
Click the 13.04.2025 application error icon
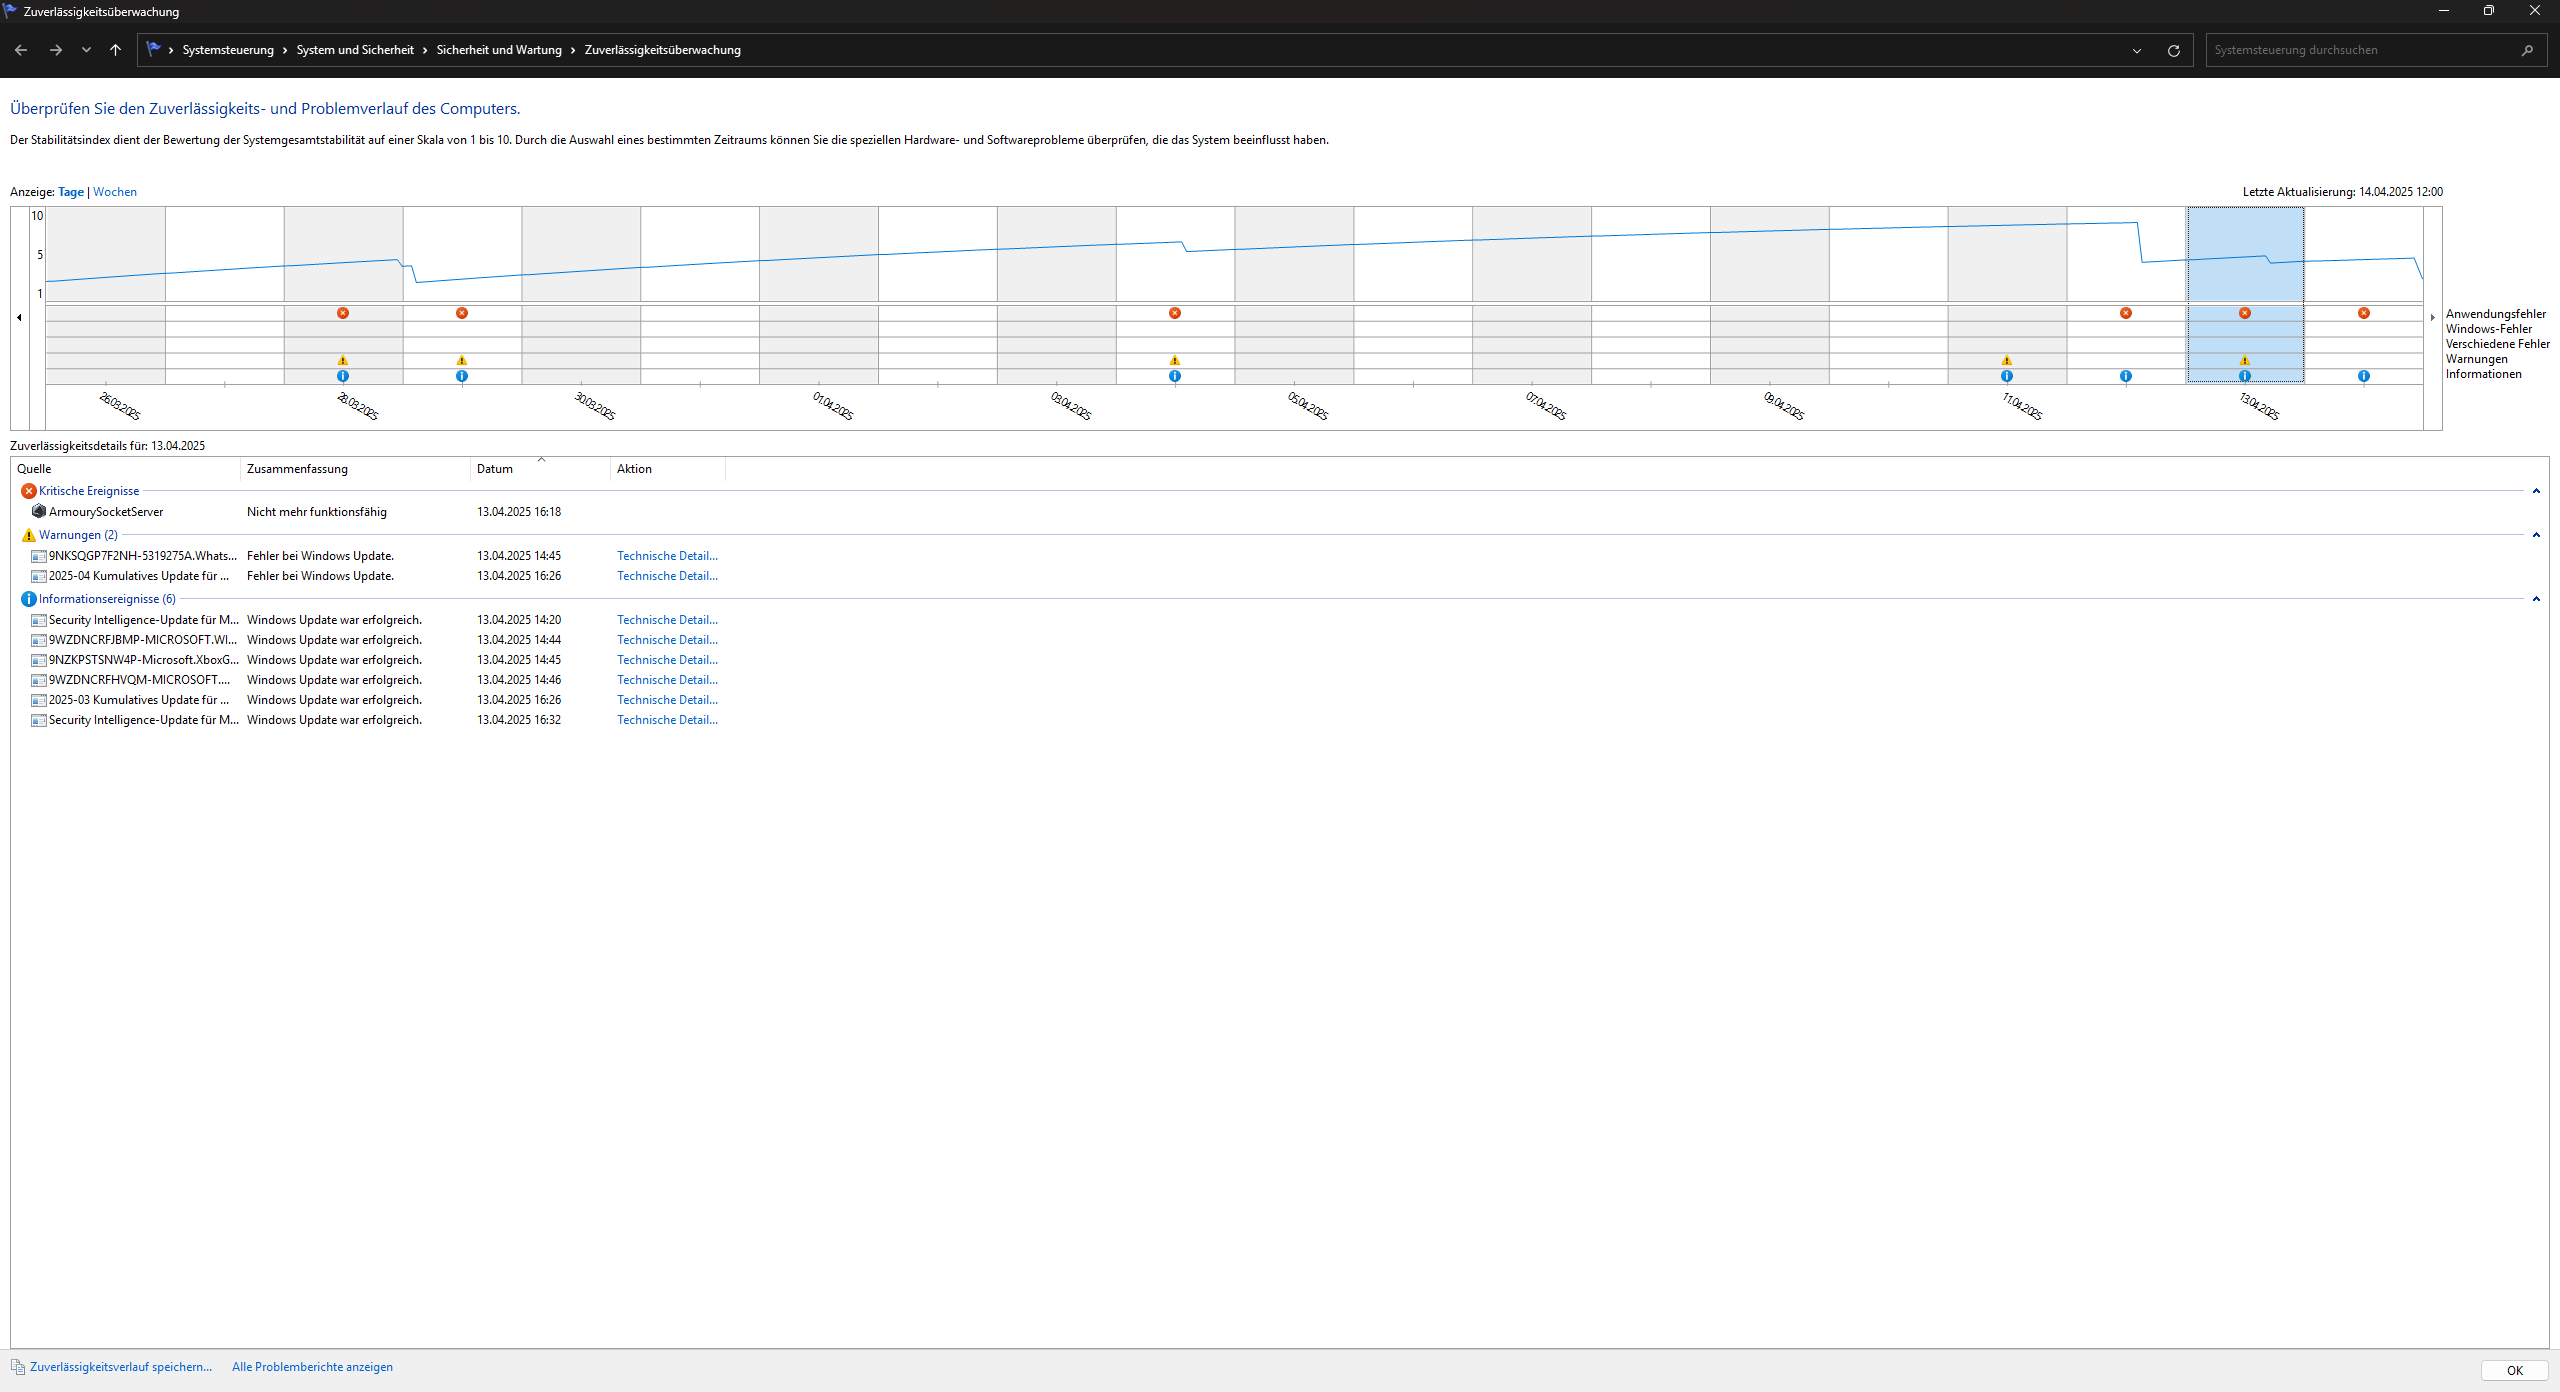(x=2244, y=313)
